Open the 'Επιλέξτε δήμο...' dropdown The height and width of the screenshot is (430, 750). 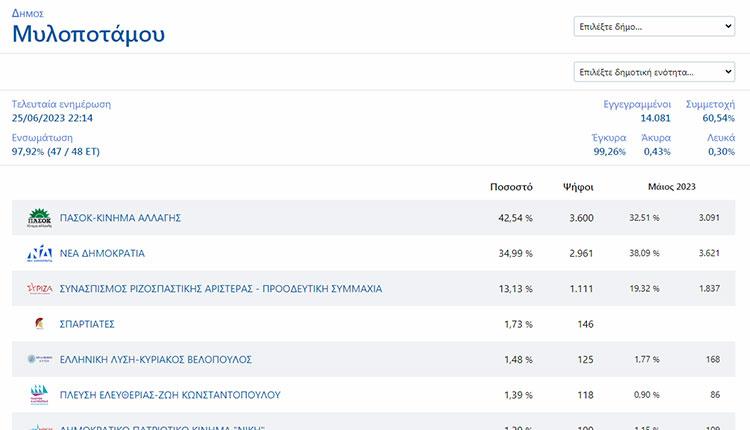point(654,27)
